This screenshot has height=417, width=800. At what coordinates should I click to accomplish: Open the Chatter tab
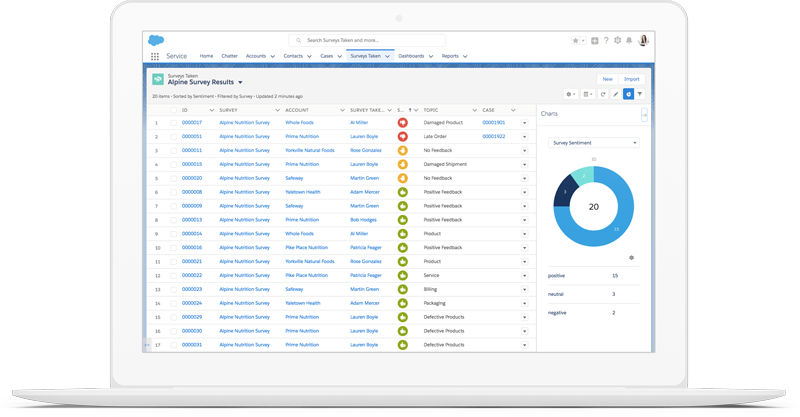(x=230, y=56)
